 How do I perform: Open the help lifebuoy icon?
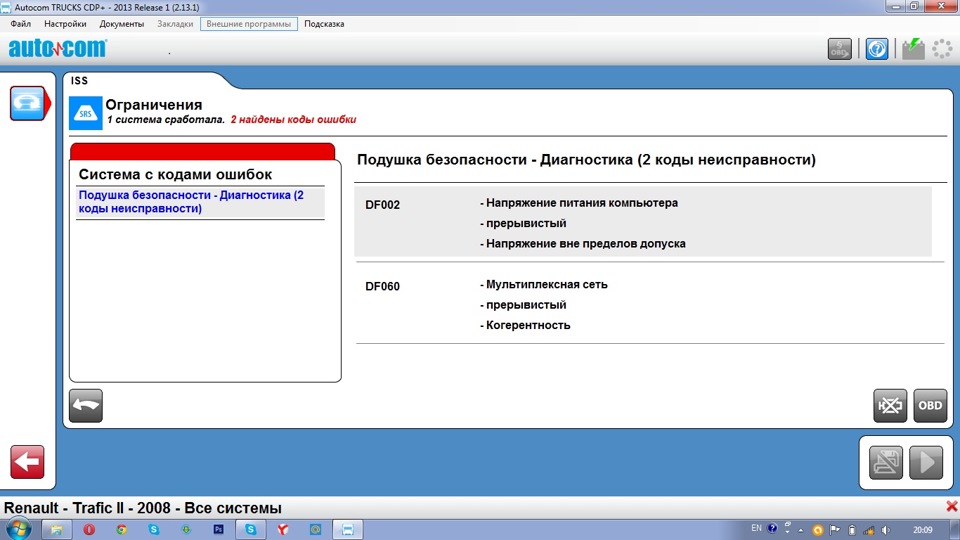pyautogui.click(x=877, y=48)
